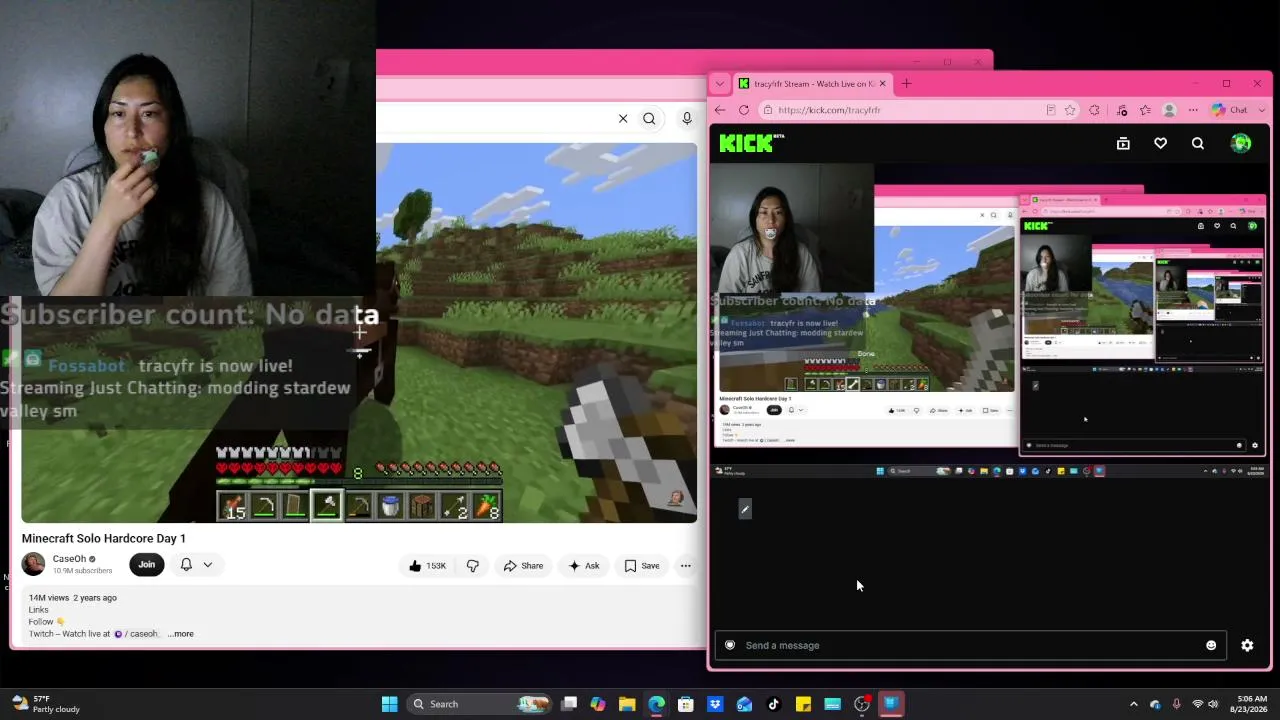
Task: Open a new browser tab with the plus button
Action: (906, 84)
